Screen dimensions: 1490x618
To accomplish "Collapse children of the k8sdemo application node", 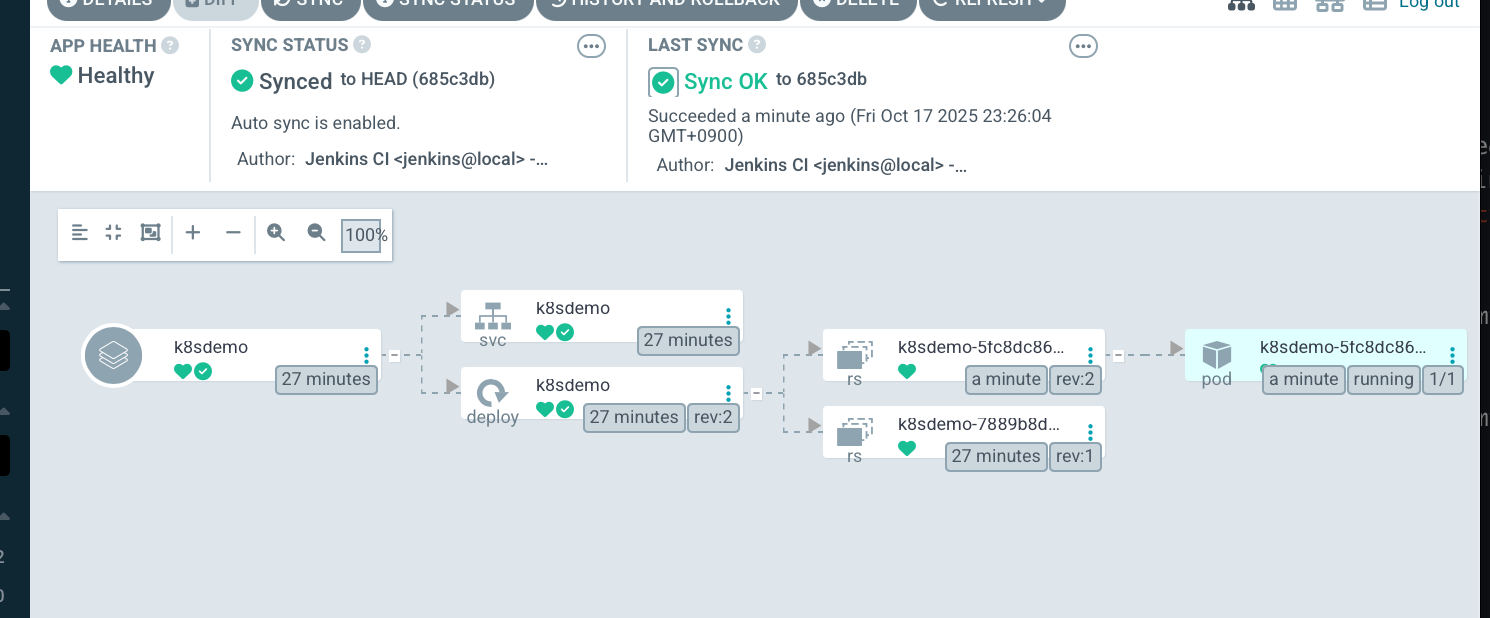I will 394,355.
